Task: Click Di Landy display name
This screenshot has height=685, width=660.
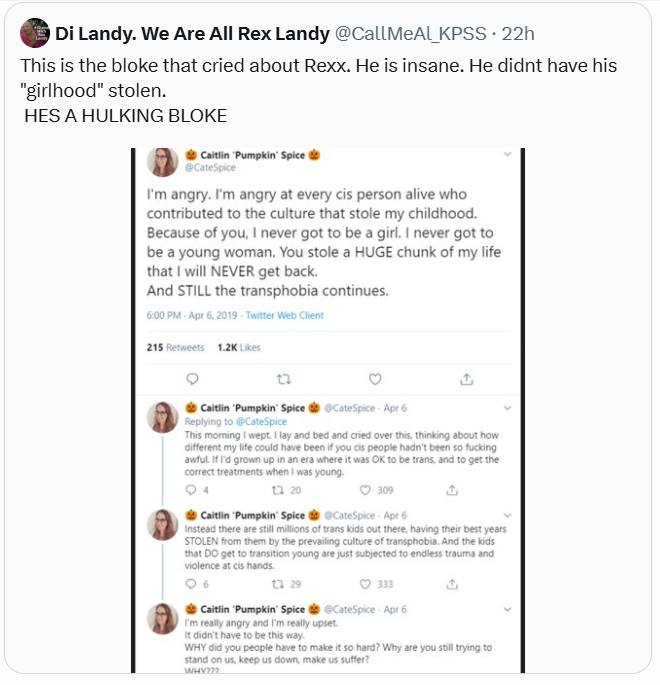Action: [x=192, y=33]
